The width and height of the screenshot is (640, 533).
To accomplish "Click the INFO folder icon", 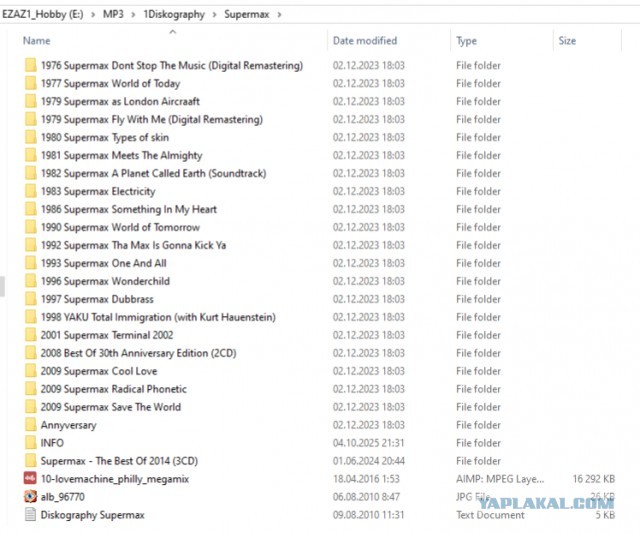I will (x=31, y=442).
